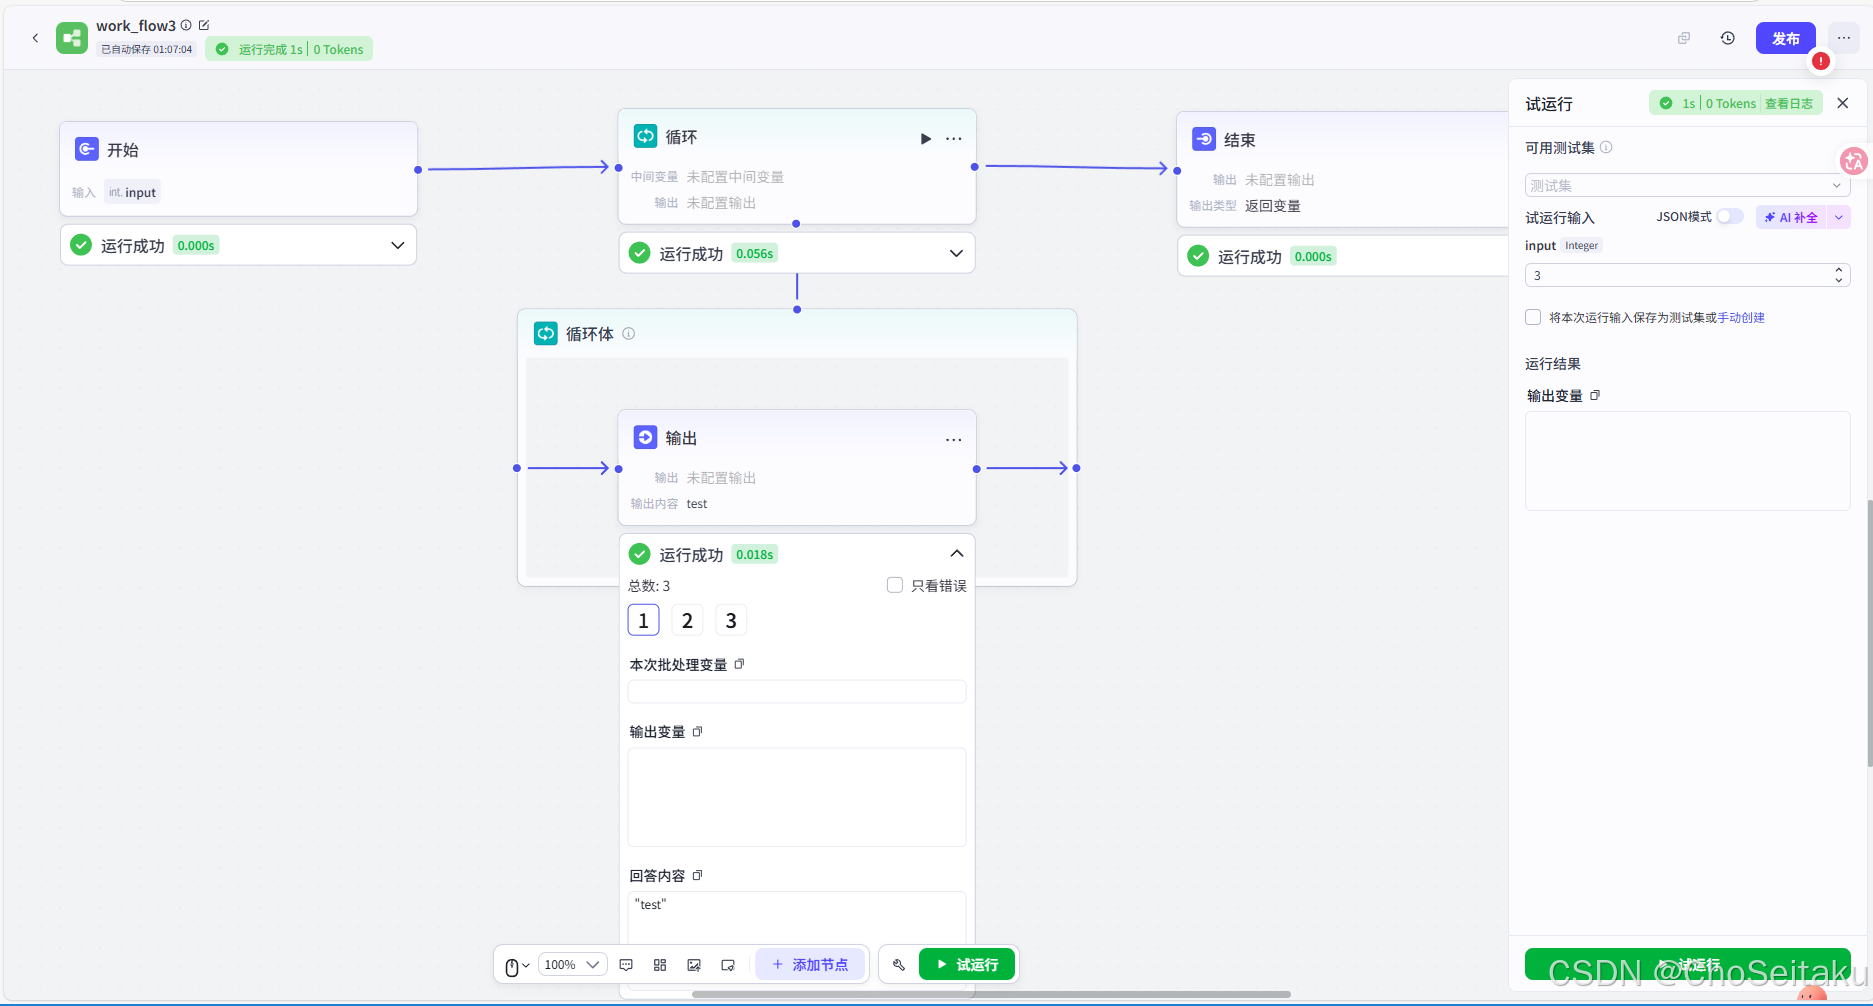Copy 回答内容 value

(698, 875)
